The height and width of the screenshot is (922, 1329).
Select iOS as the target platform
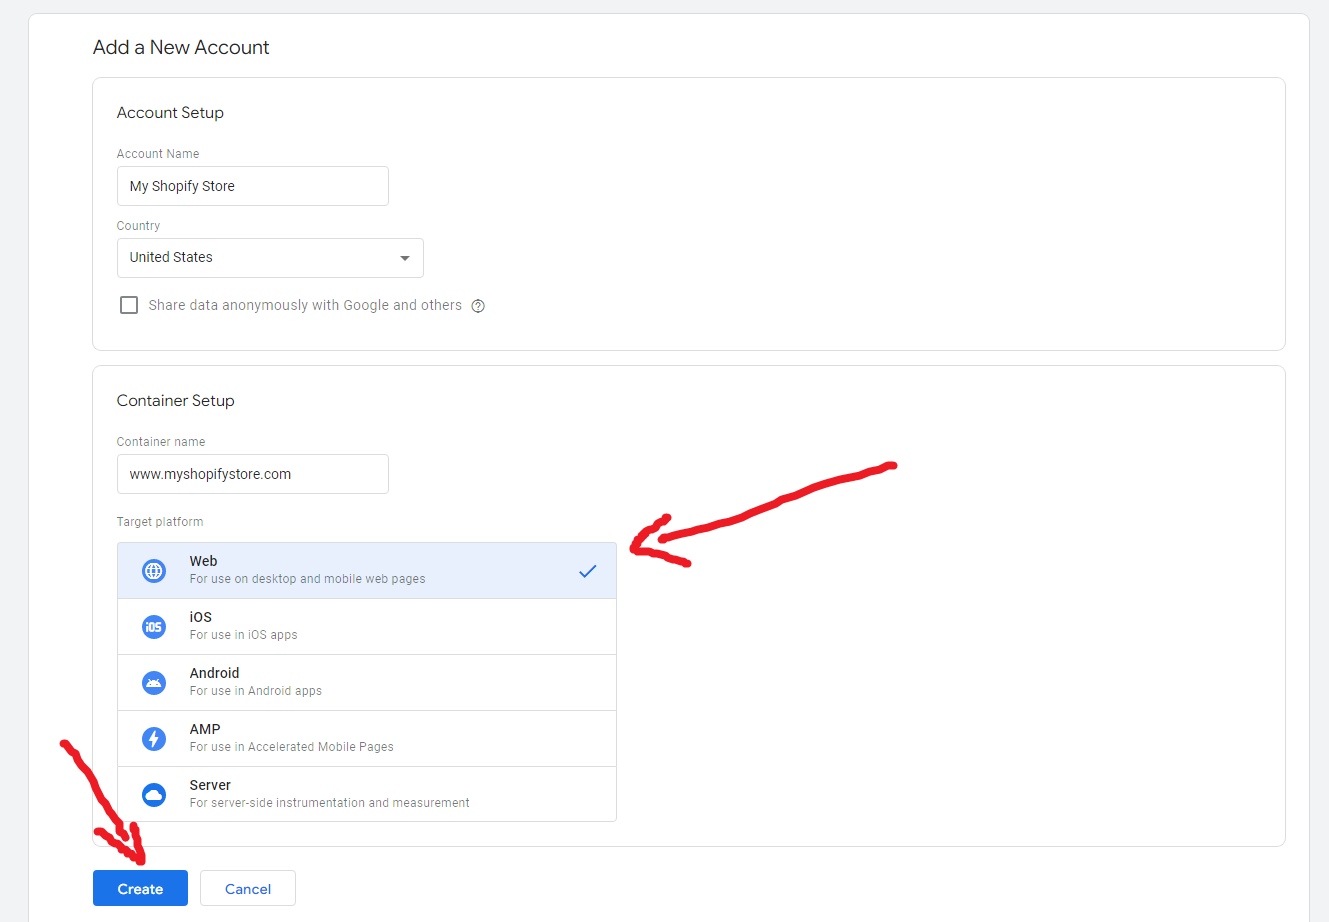(x=366, y=626)
